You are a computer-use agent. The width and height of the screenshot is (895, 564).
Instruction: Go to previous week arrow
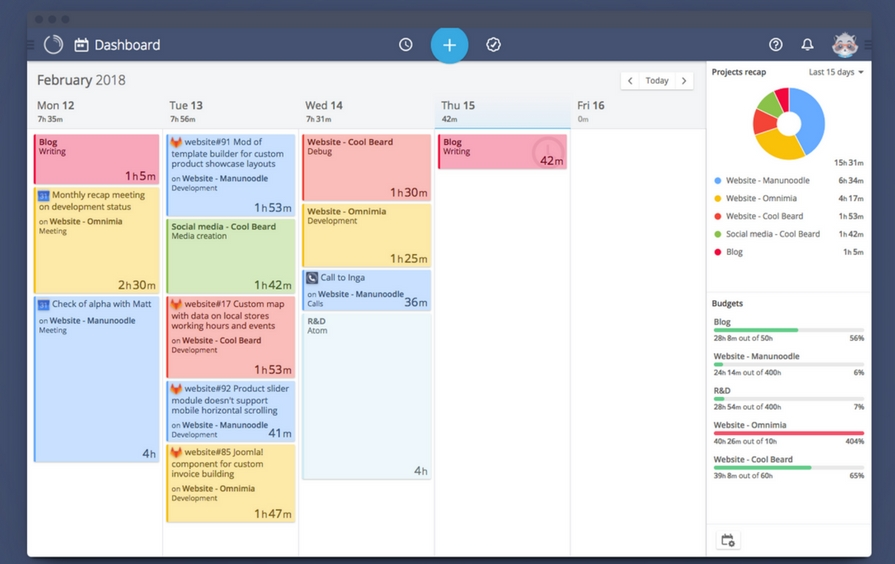click(630, 80)
